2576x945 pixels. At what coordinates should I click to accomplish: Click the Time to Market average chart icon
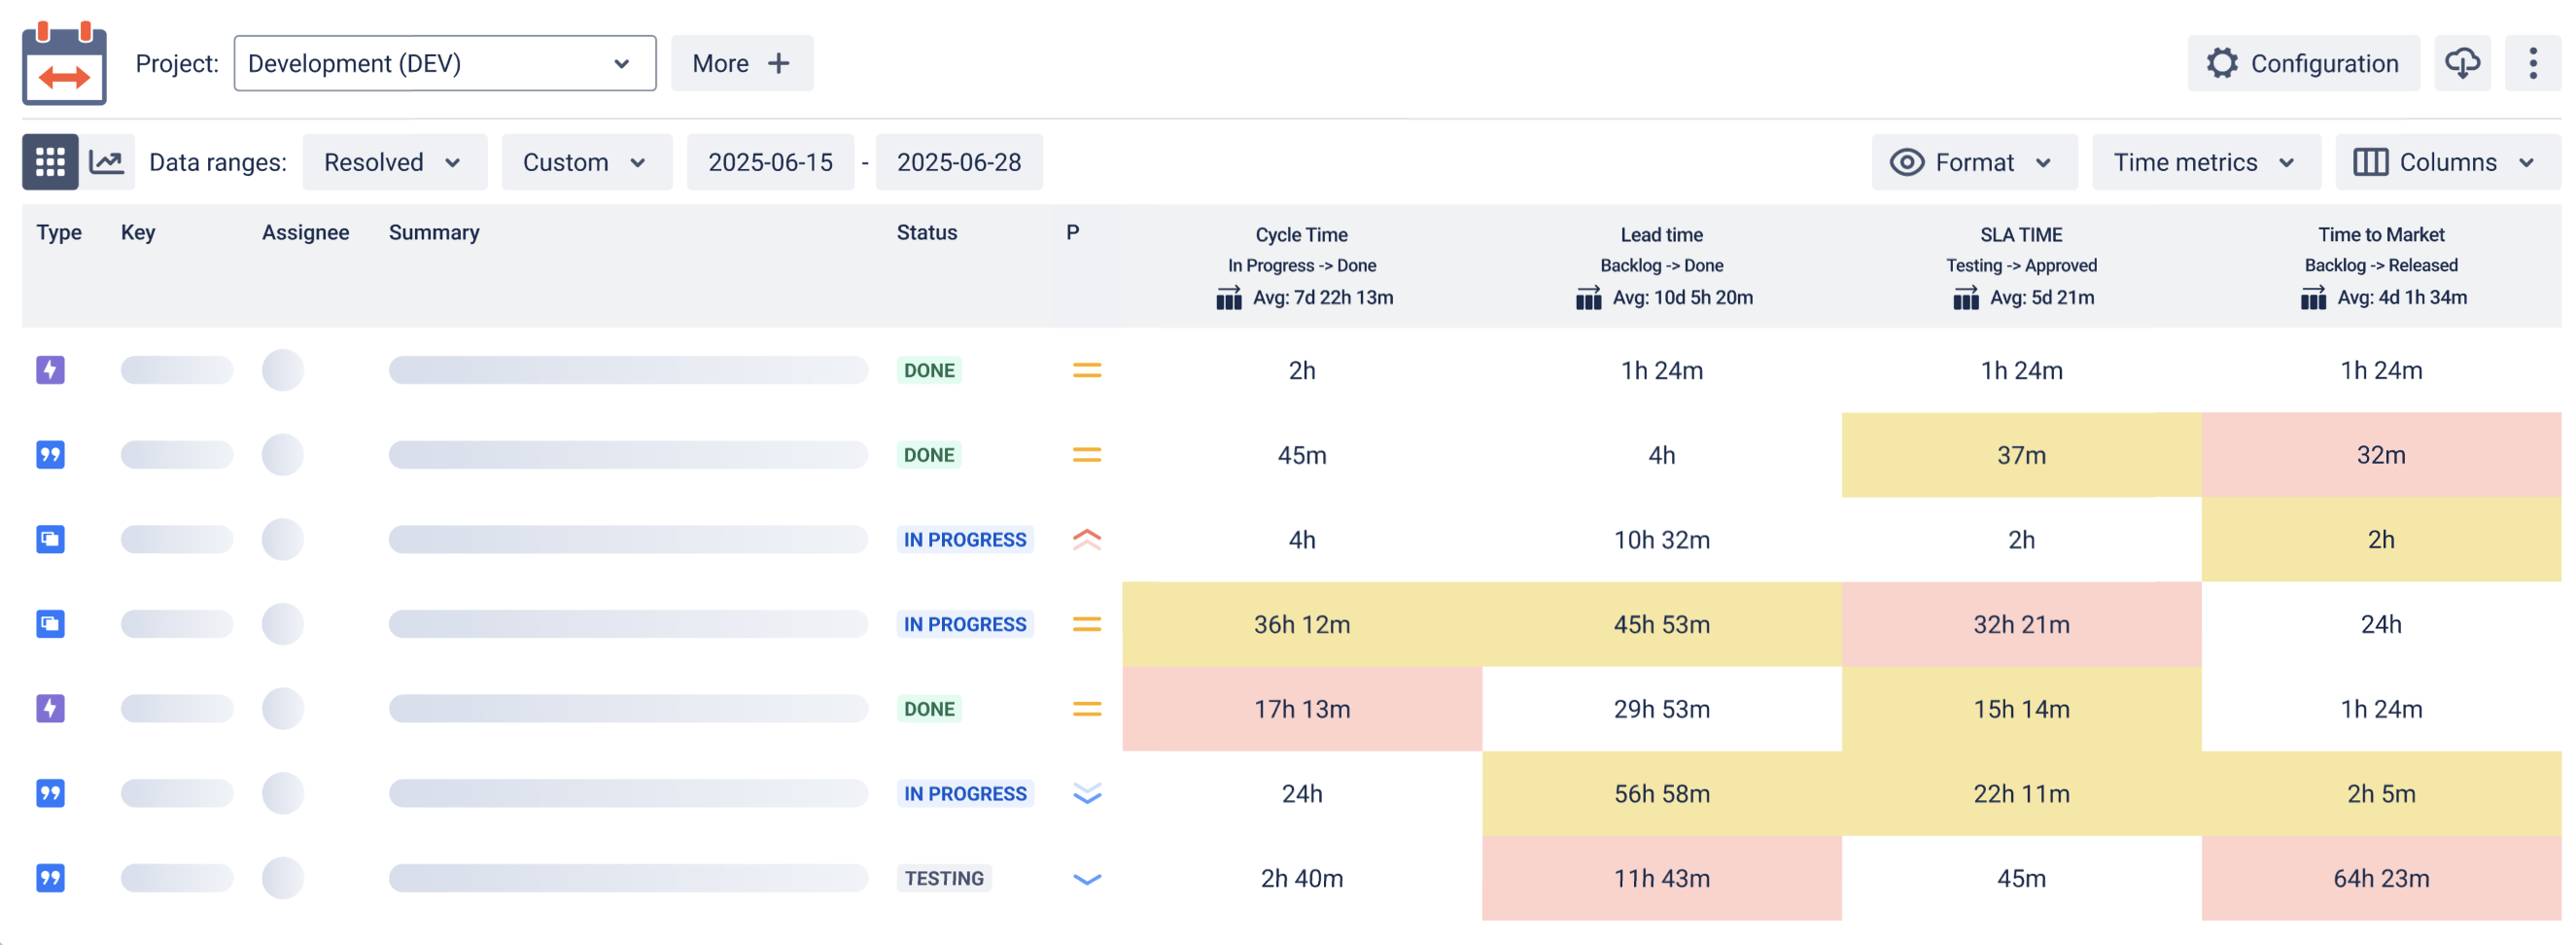point(2312,298)
